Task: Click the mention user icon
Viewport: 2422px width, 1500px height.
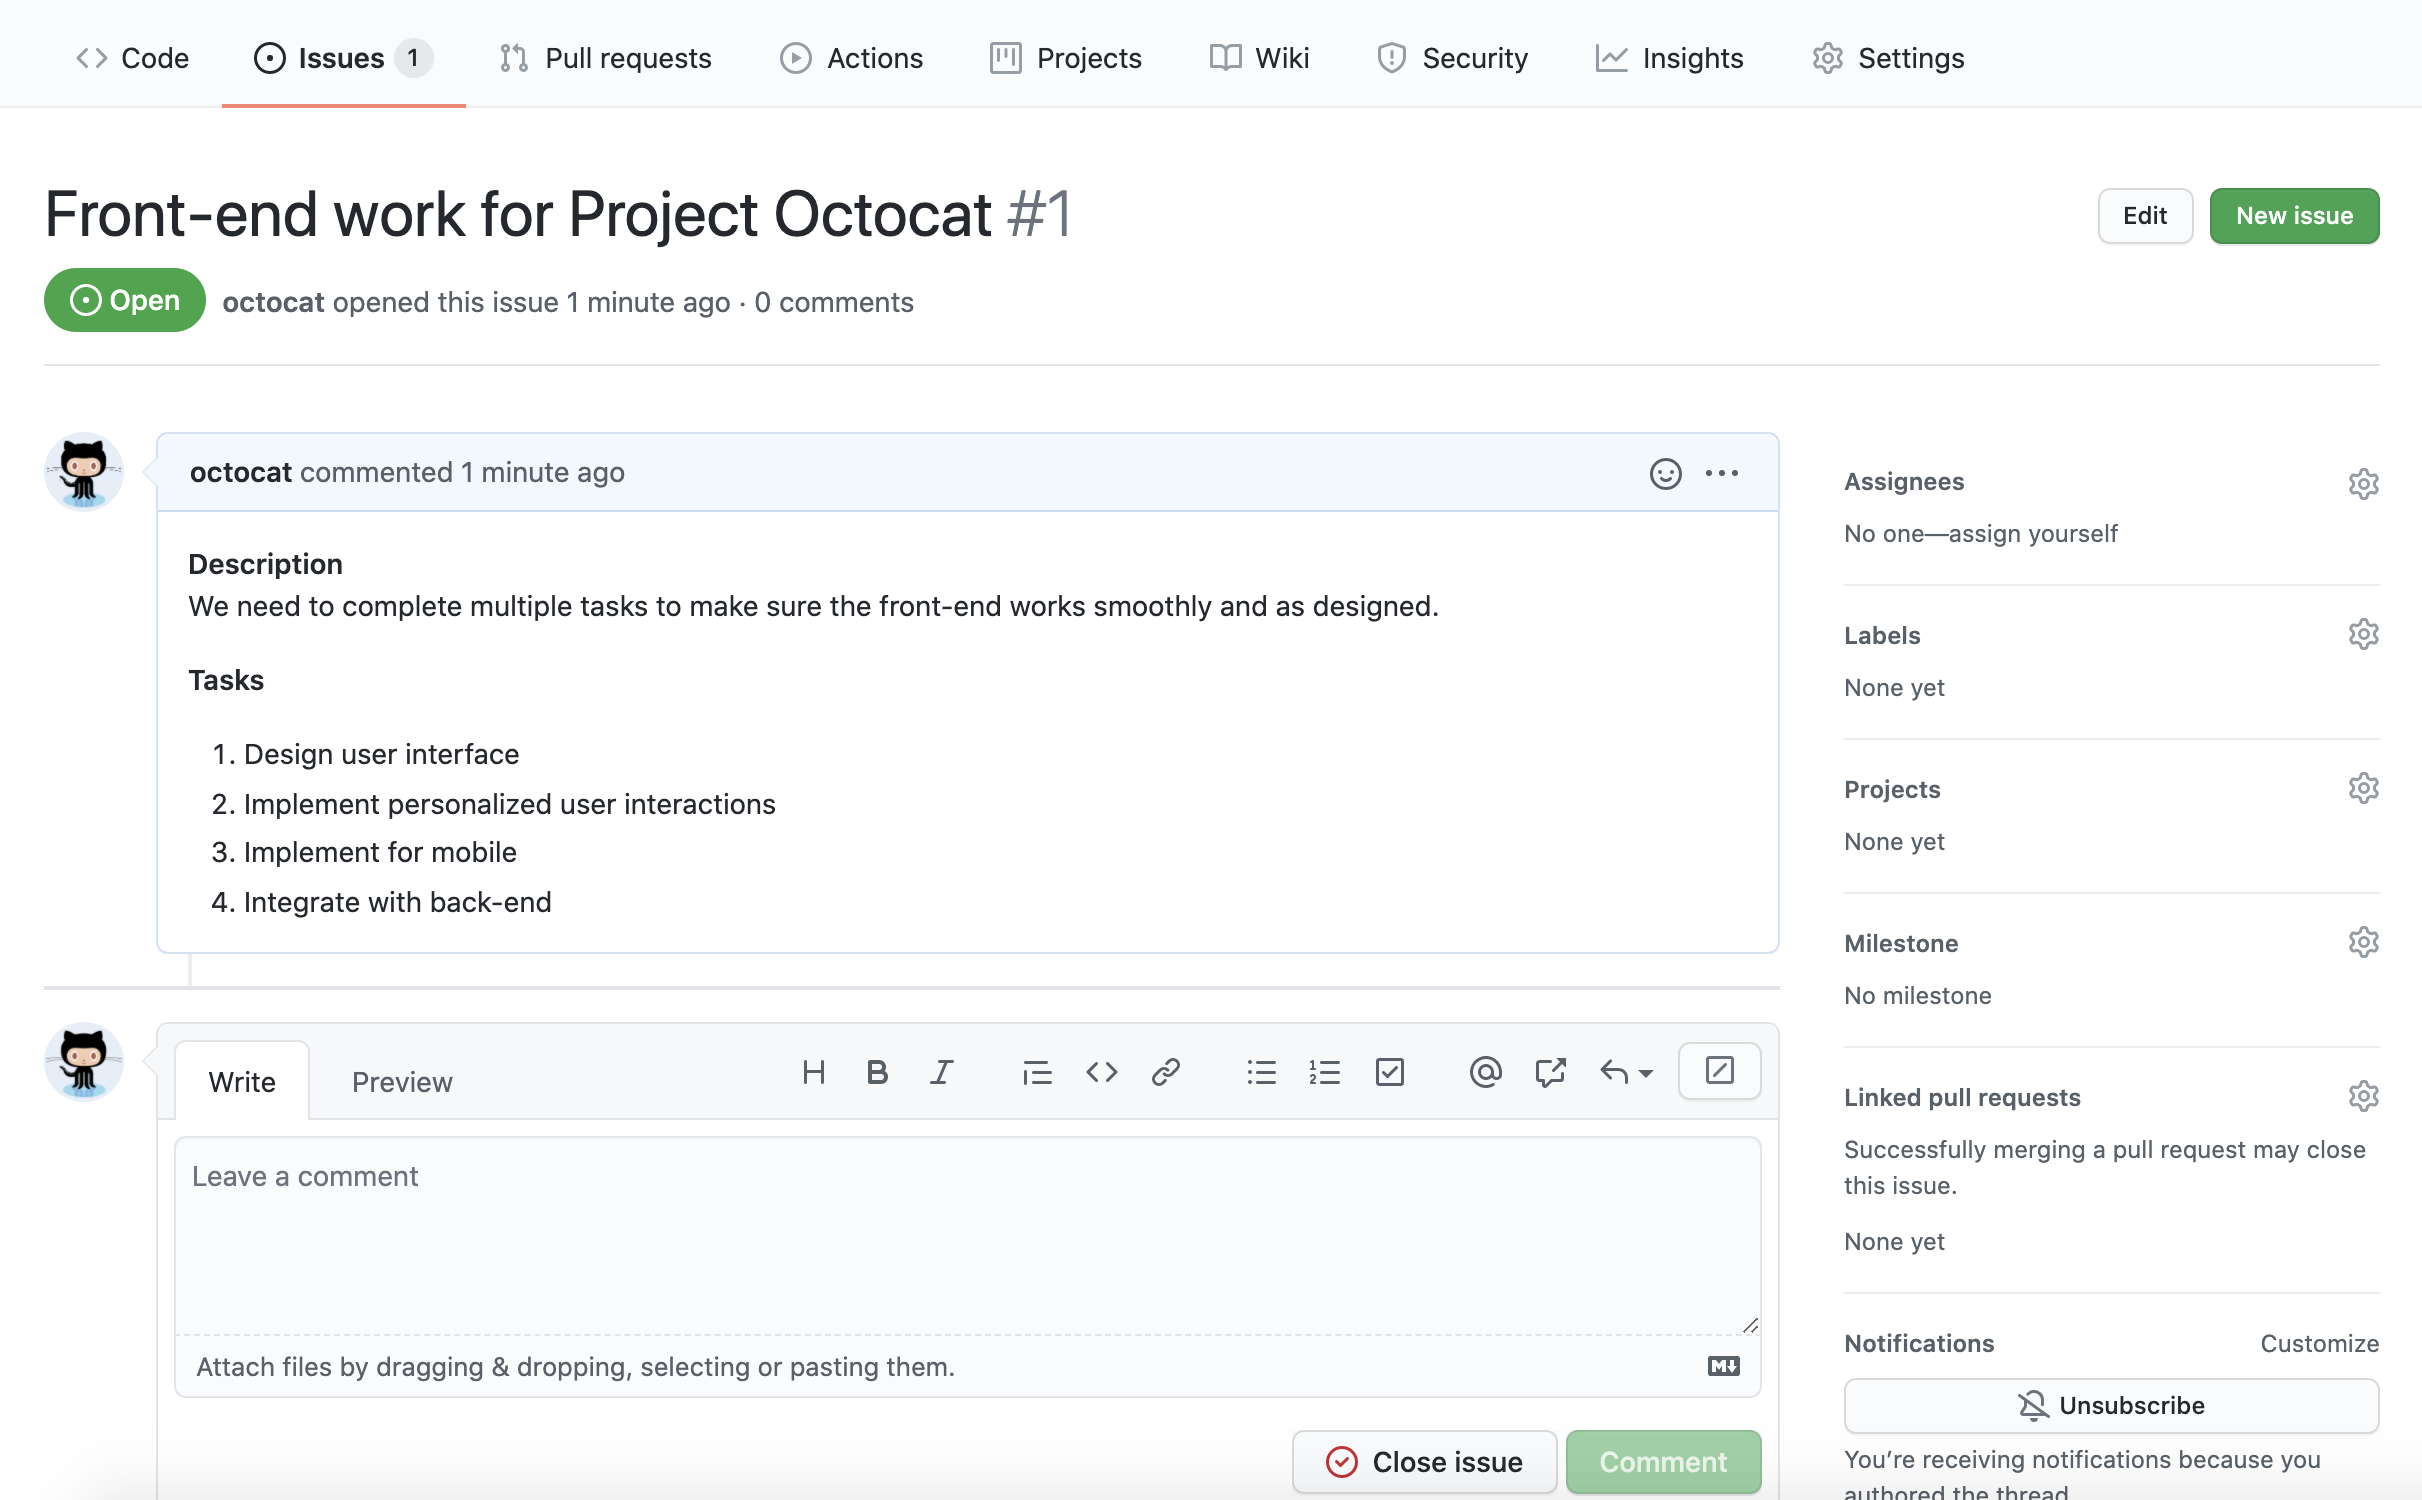Action: coord(1483,1071)
